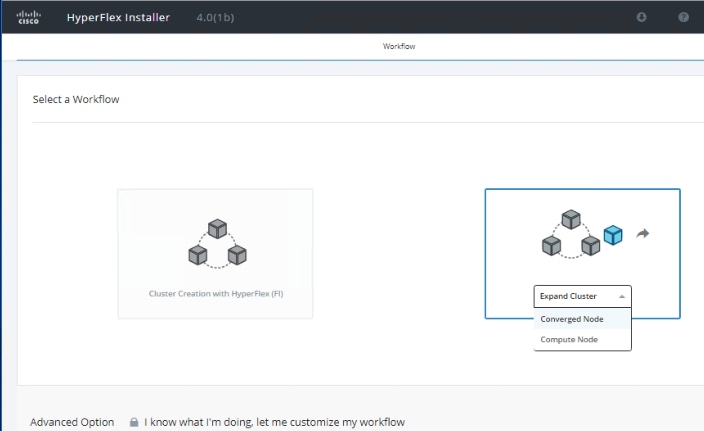Select Cluster Creation with HyperFlex (FI) card

click(x=216, y=254)
